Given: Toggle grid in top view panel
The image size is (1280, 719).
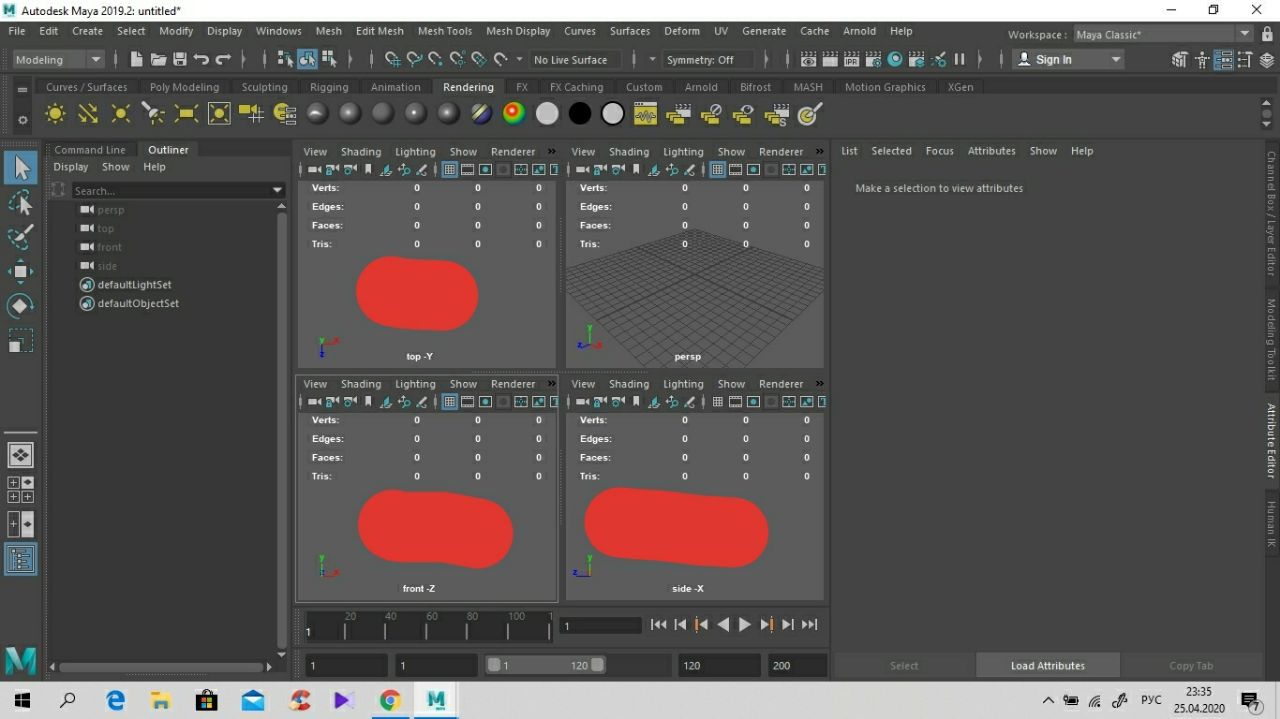Looking at the screenshot, I should click(x=450, y=170).
